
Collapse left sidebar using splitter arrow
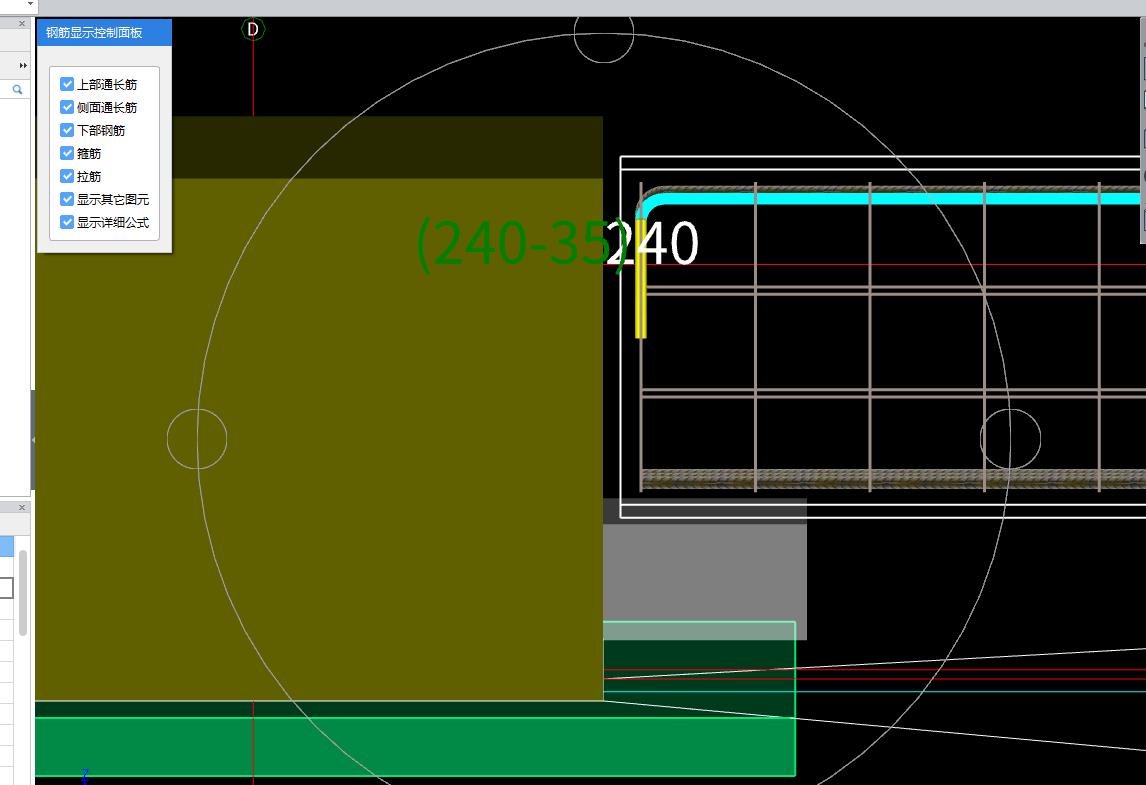(x=33, y=440)
